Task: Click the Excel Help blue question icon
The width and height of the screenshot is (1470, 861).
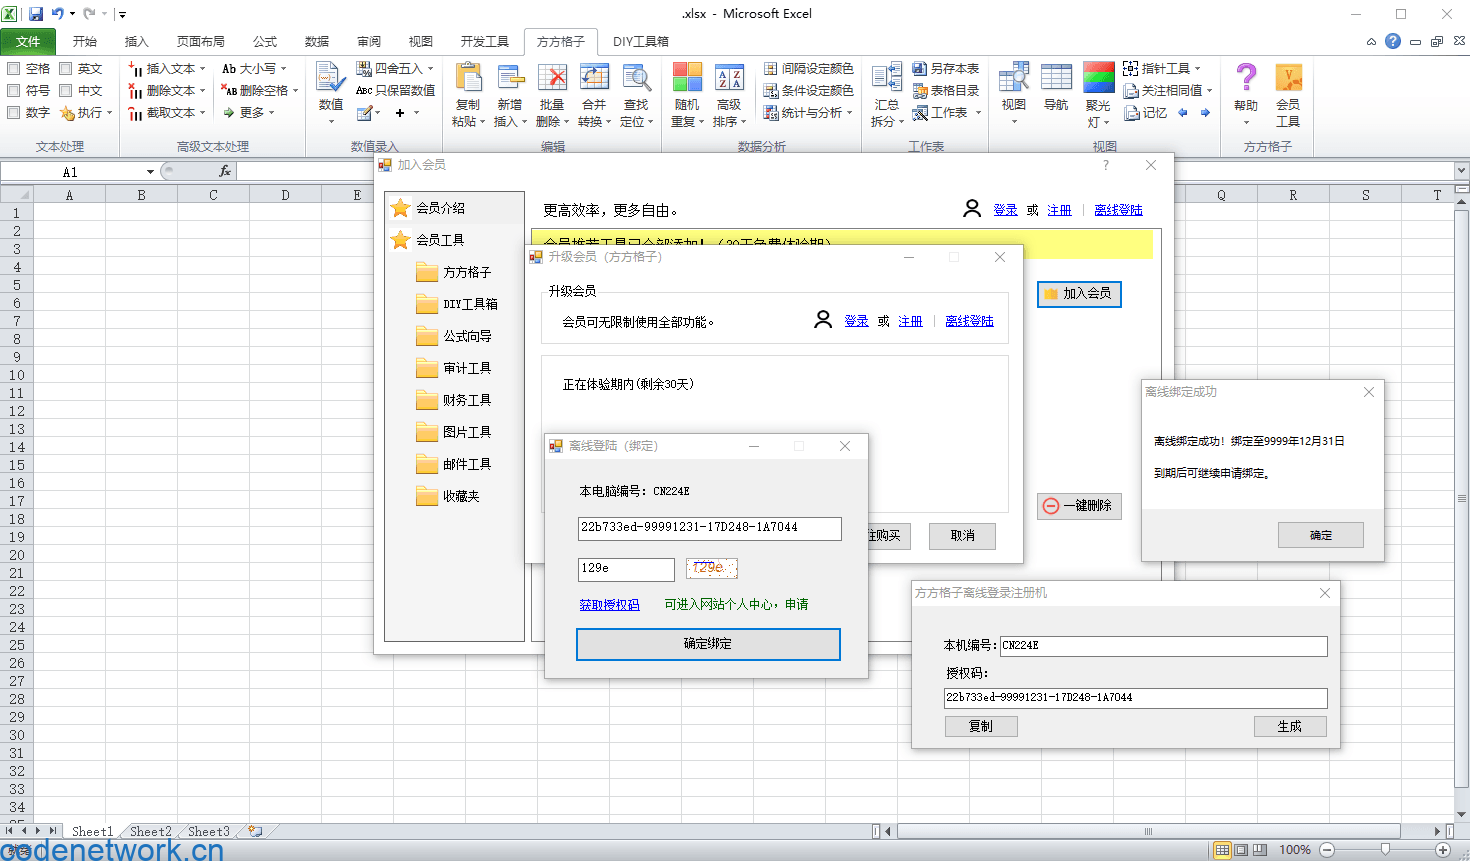Action: (x=1393, y=41)
